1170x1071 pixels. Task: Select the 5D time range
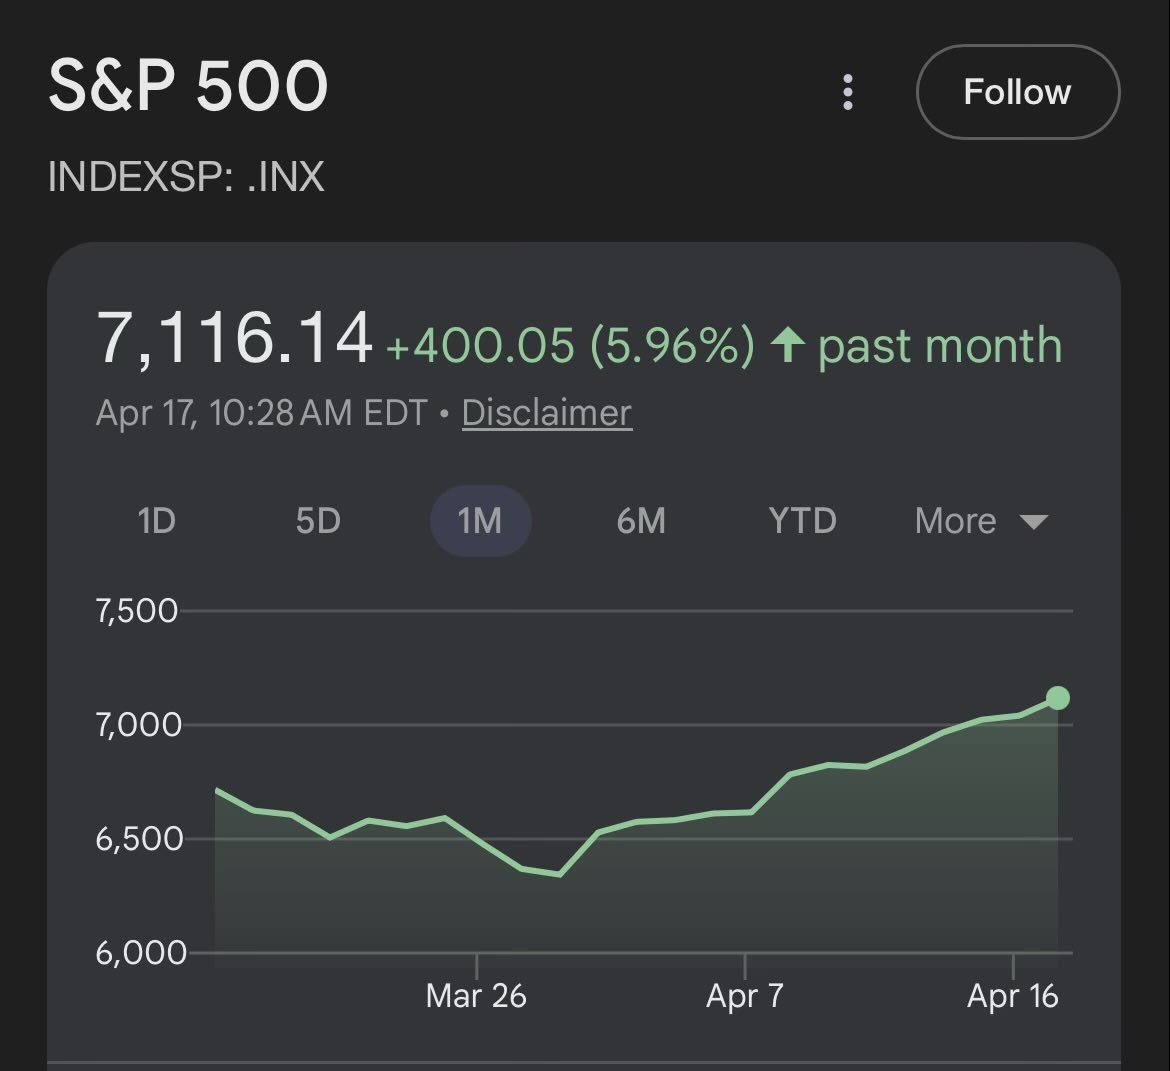pos(318,521)
